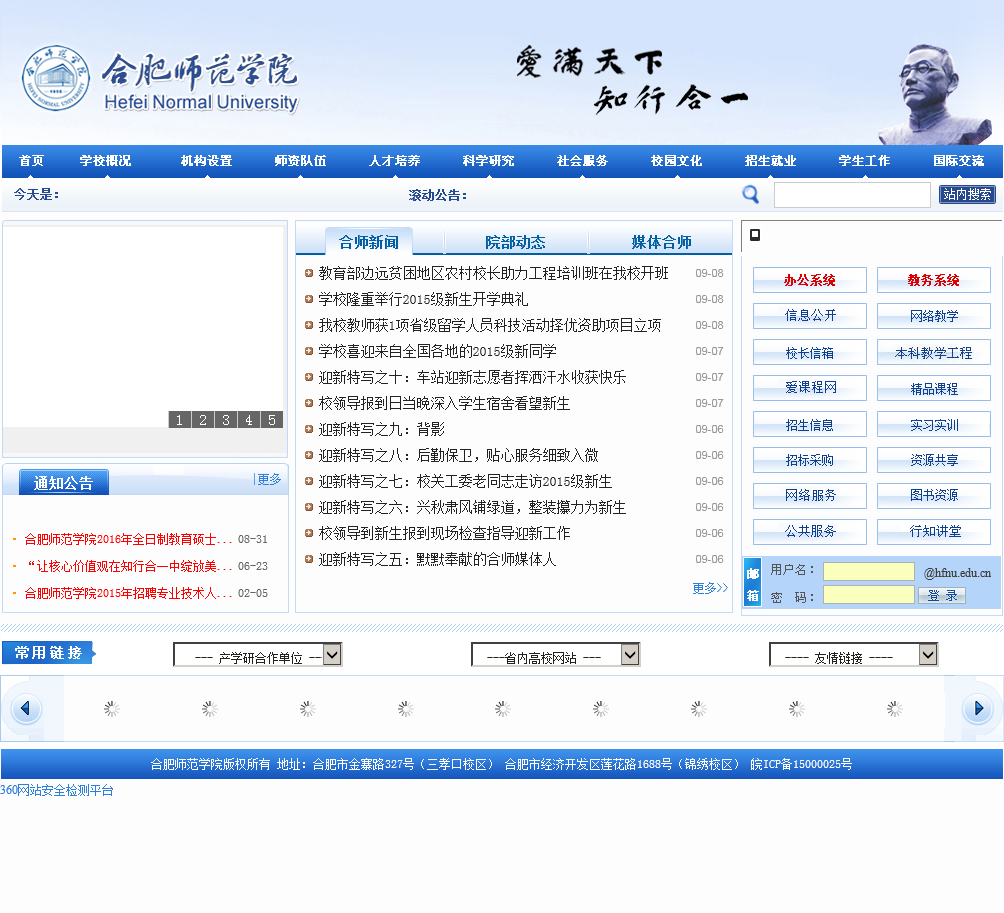Open 实习实训 quick link
1004x913 pixels.
(x=934, y=424)
